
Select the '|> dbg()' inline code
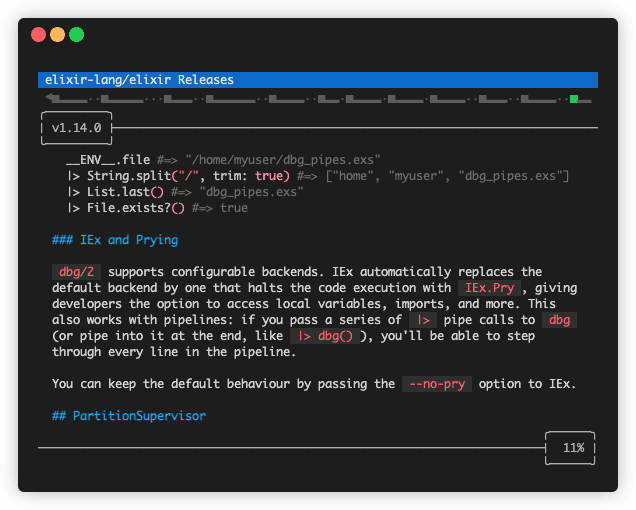[x=325, y=336]
